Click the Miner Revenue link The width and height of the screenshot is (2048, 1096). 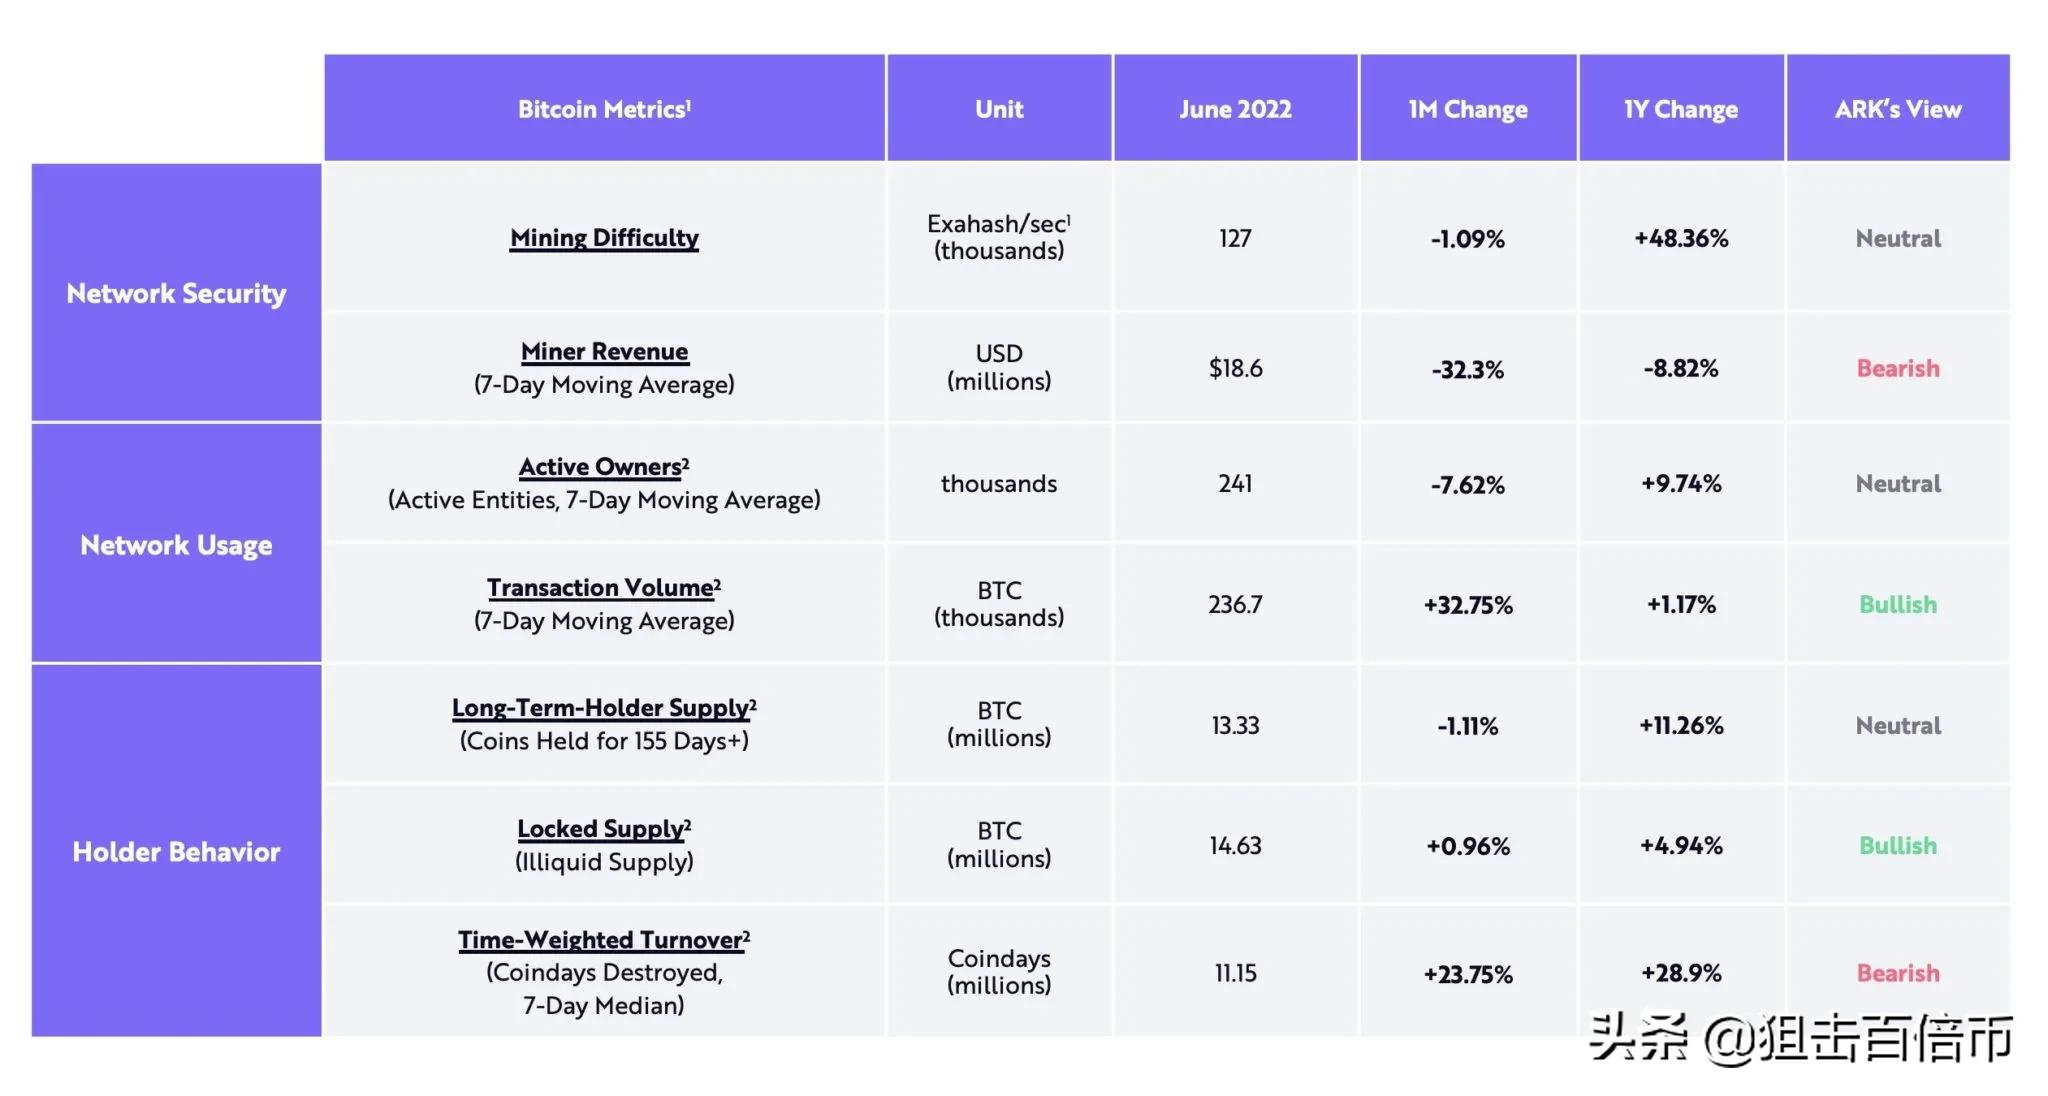(604, 352)
